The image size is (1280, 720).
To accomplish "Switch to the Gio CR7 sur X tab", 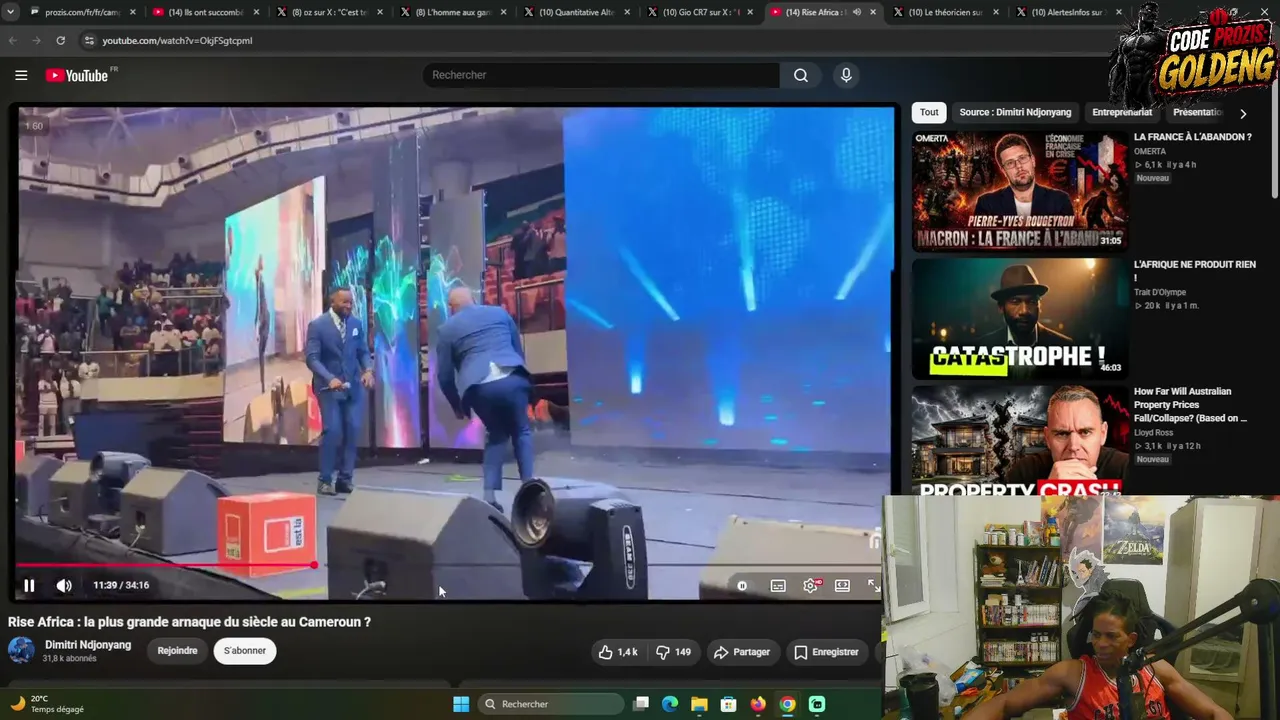I will point(700,12).
